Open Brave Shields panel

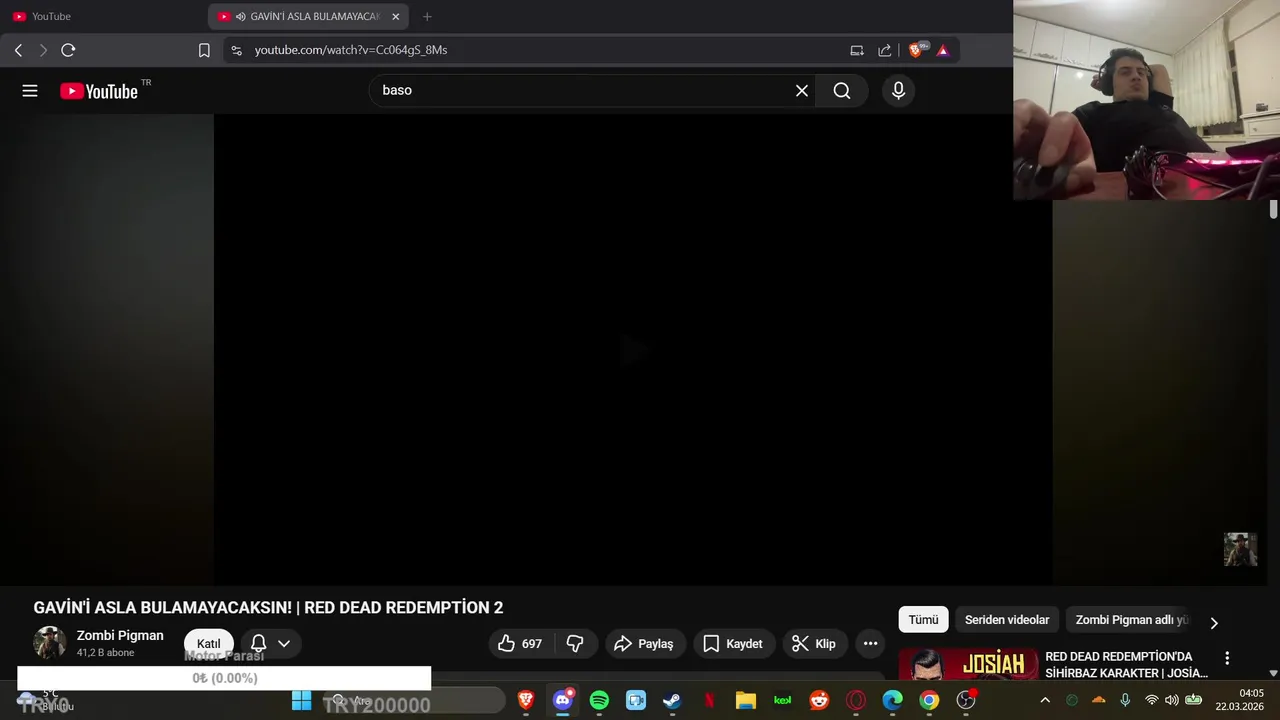[x=916, y=50]
